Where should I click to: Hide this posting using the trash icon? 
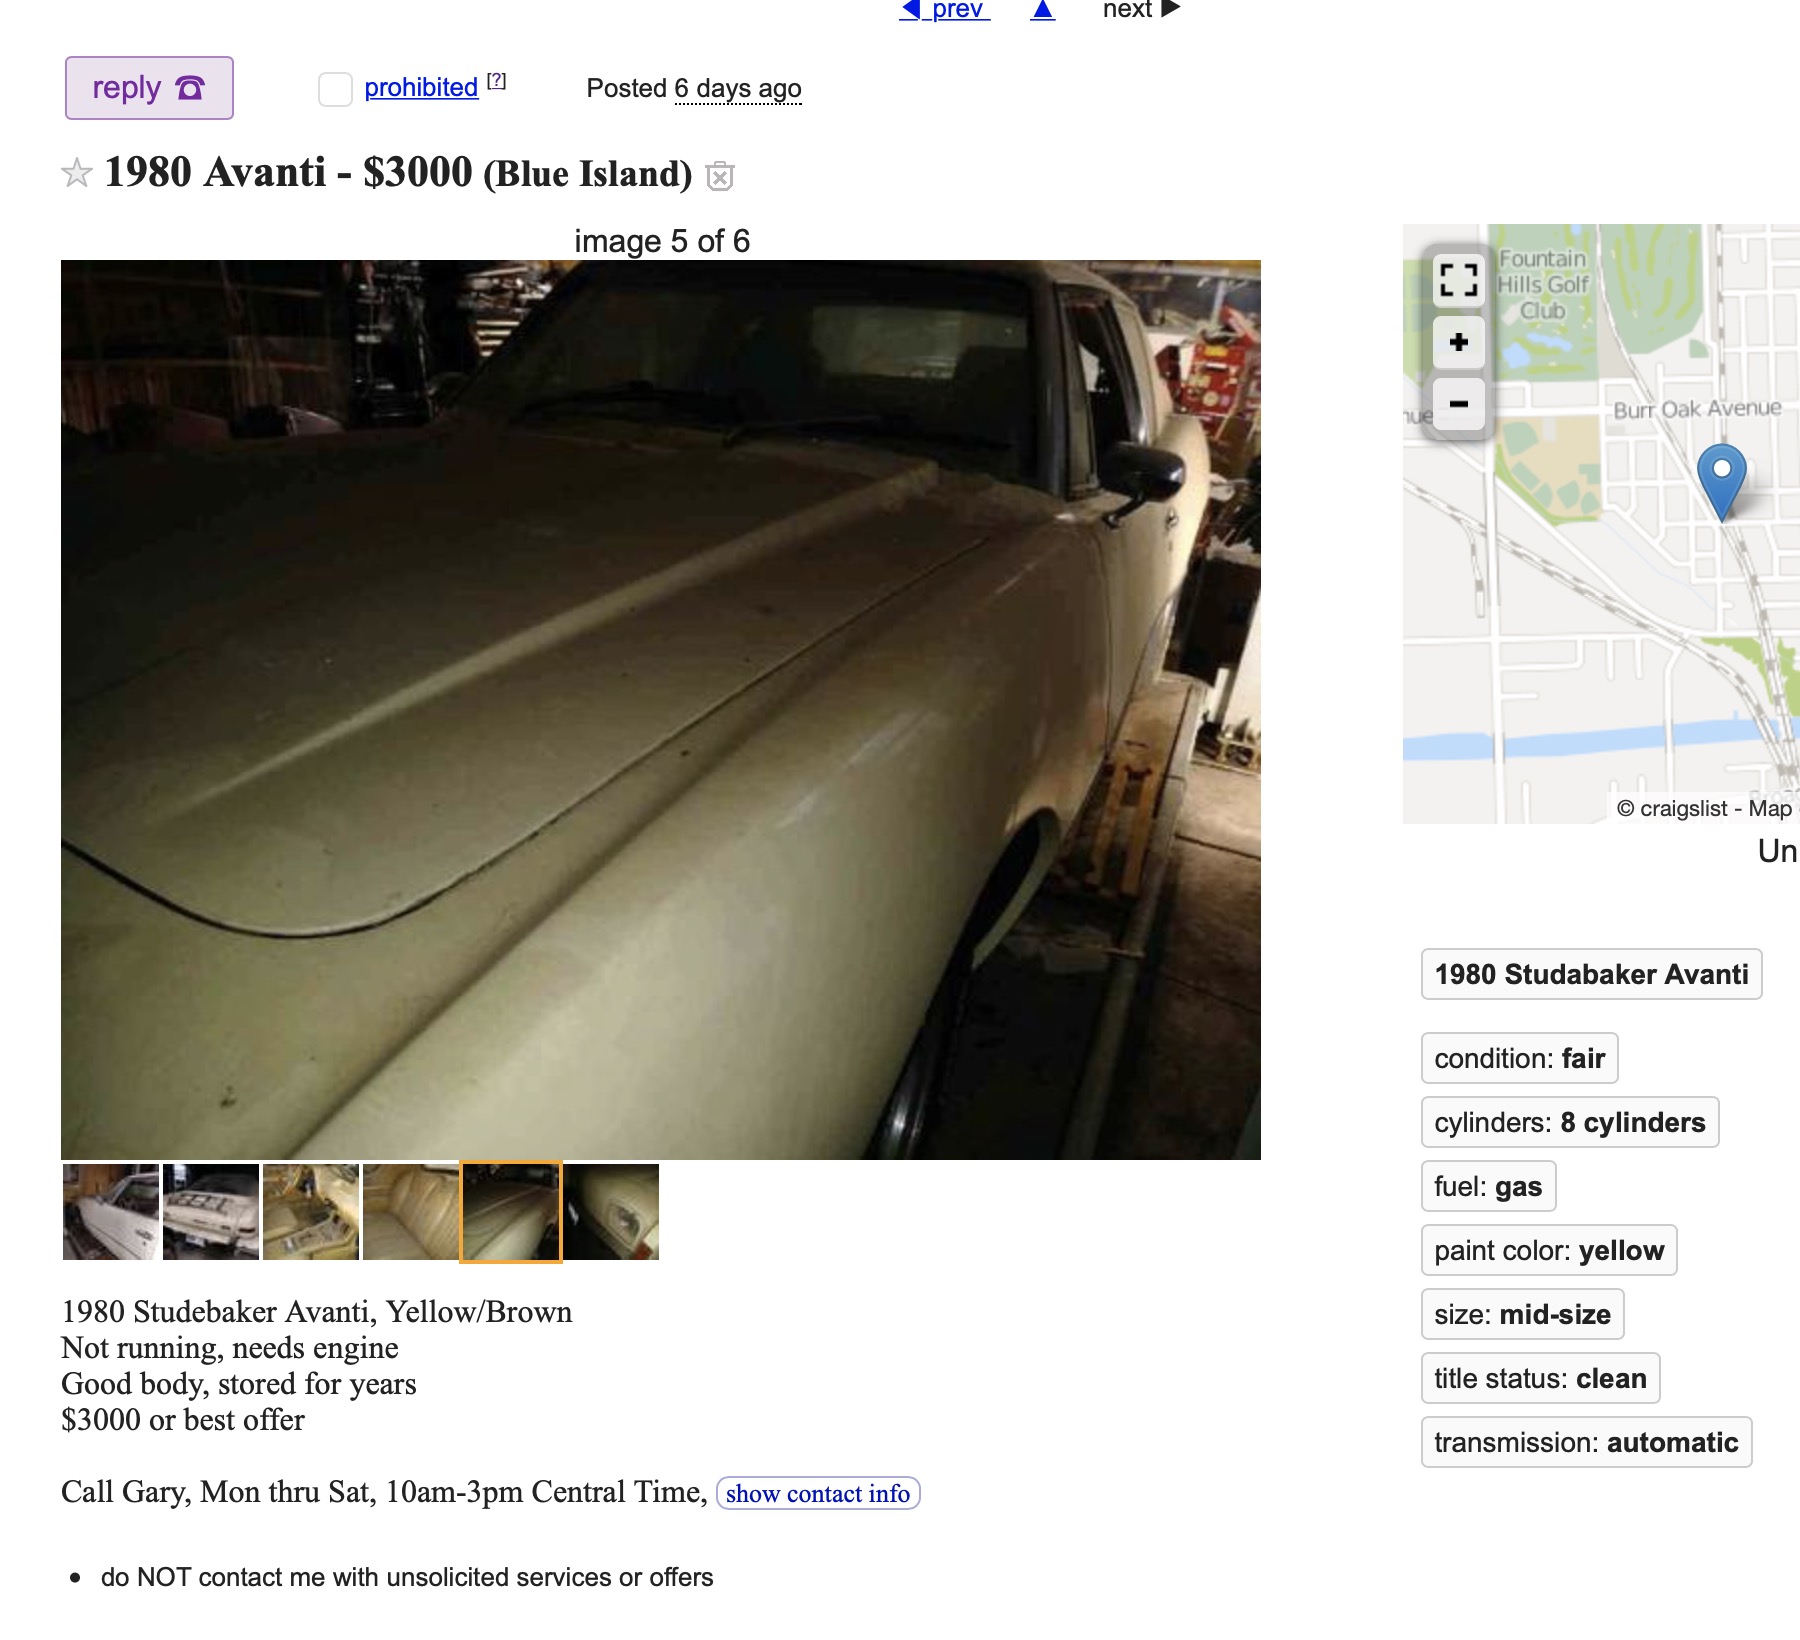(x=720, y=176)
